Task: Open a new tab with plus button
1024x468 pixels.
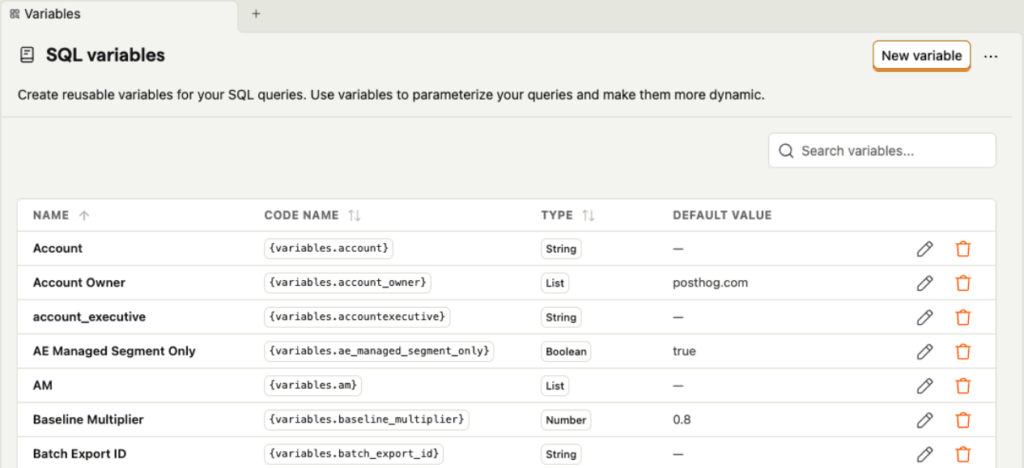Action: 256,14
